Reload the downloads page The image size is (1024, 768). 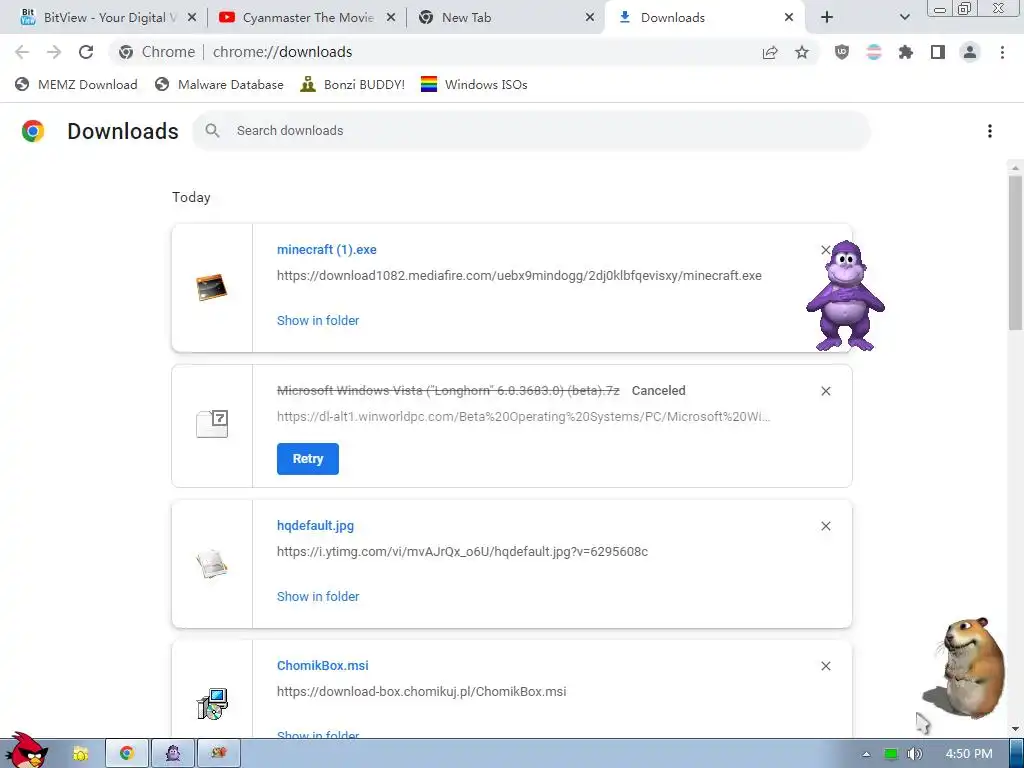coord(86,52)
